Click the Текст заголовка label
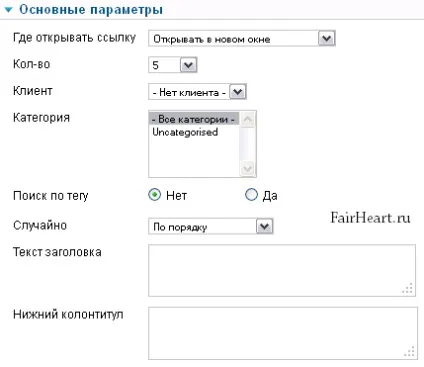 pyautogui.click(x=57, y=252)
